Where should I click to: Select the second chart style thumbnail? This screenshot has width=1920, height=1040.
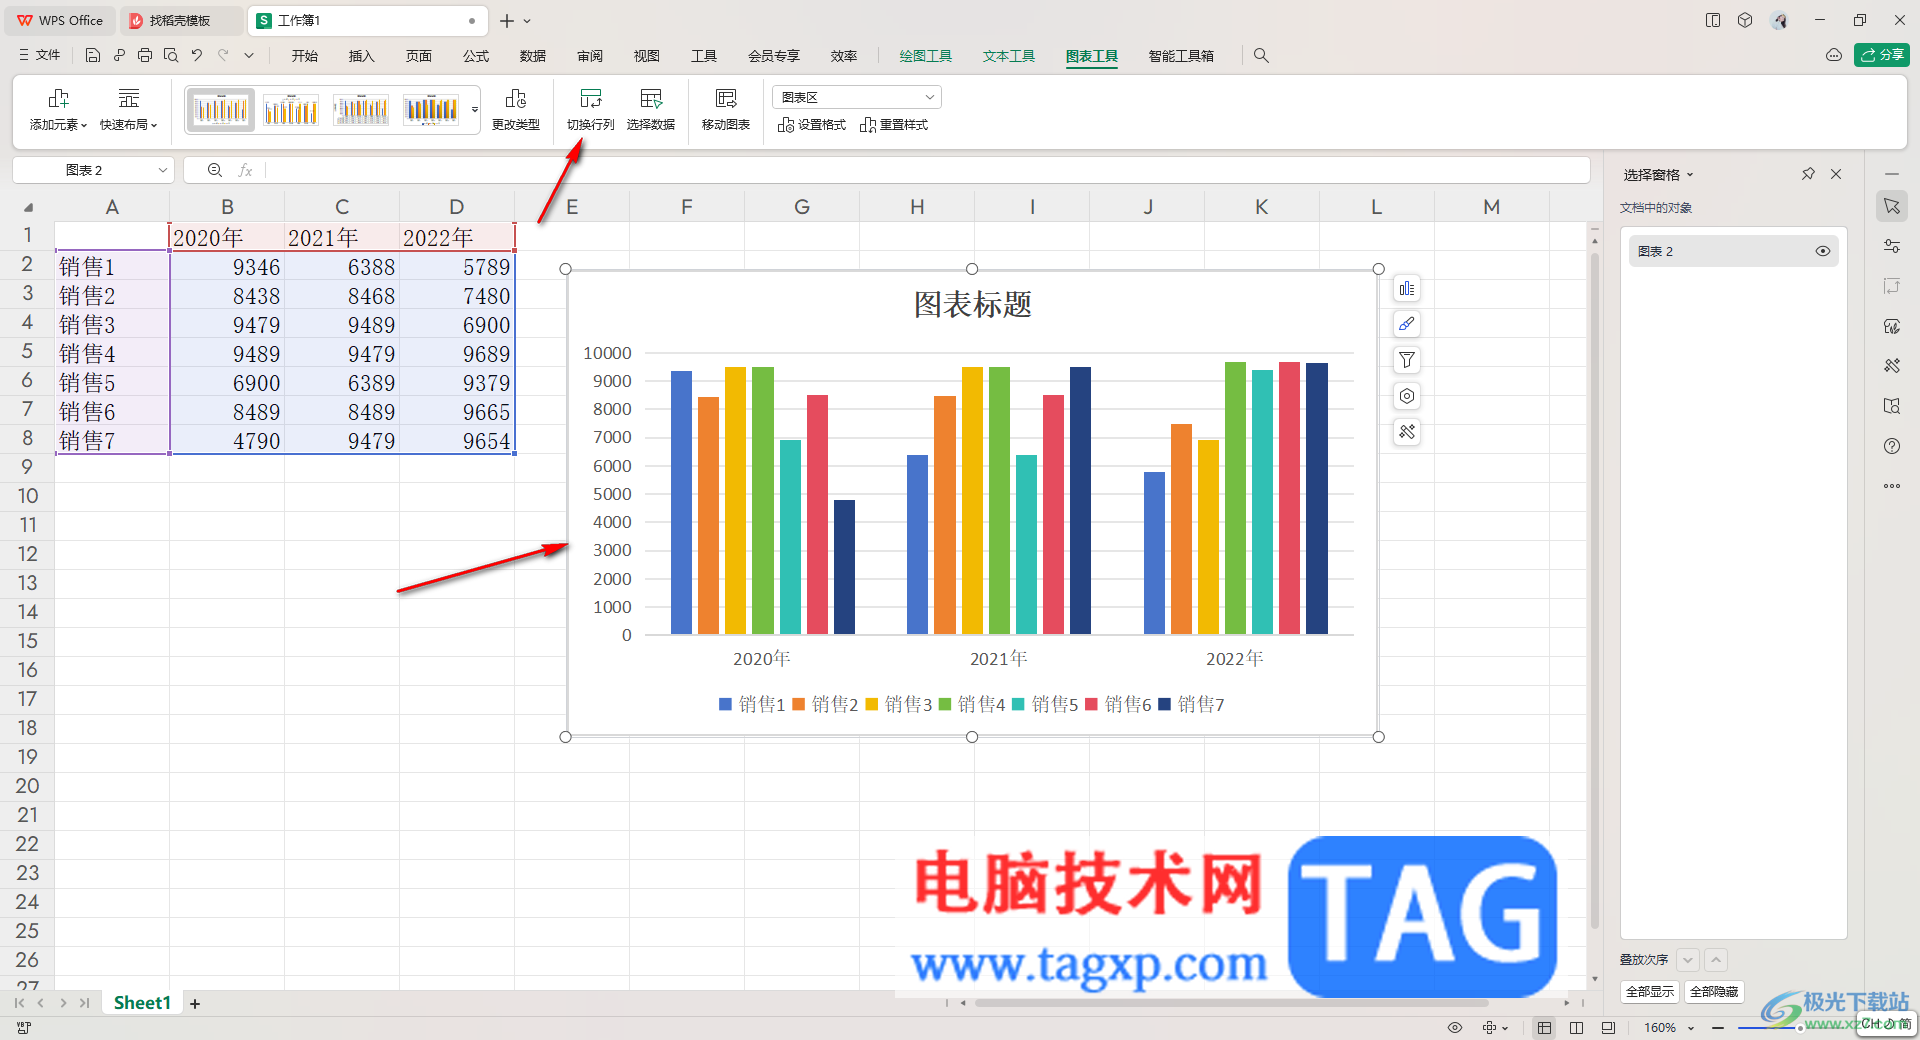point(291,109)
